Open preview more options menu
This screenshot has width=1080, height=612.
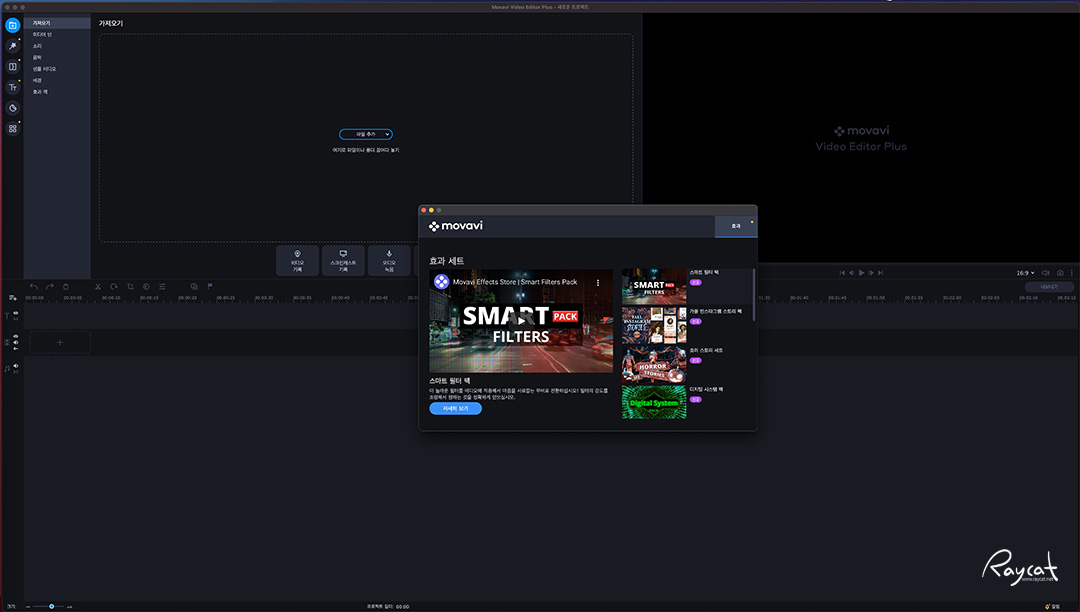click(x=1072, y=273)
